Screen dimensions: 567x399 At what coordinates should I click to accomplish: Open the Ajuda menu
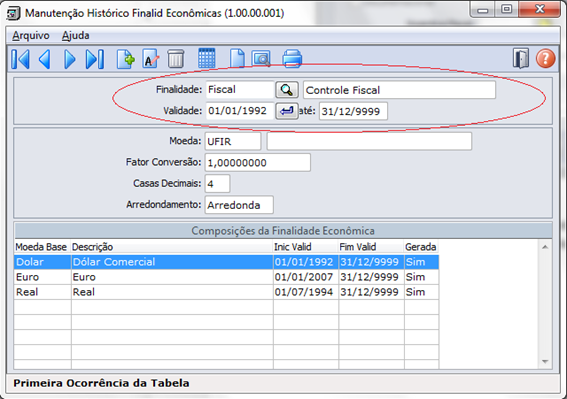click(x=76, y=35)
